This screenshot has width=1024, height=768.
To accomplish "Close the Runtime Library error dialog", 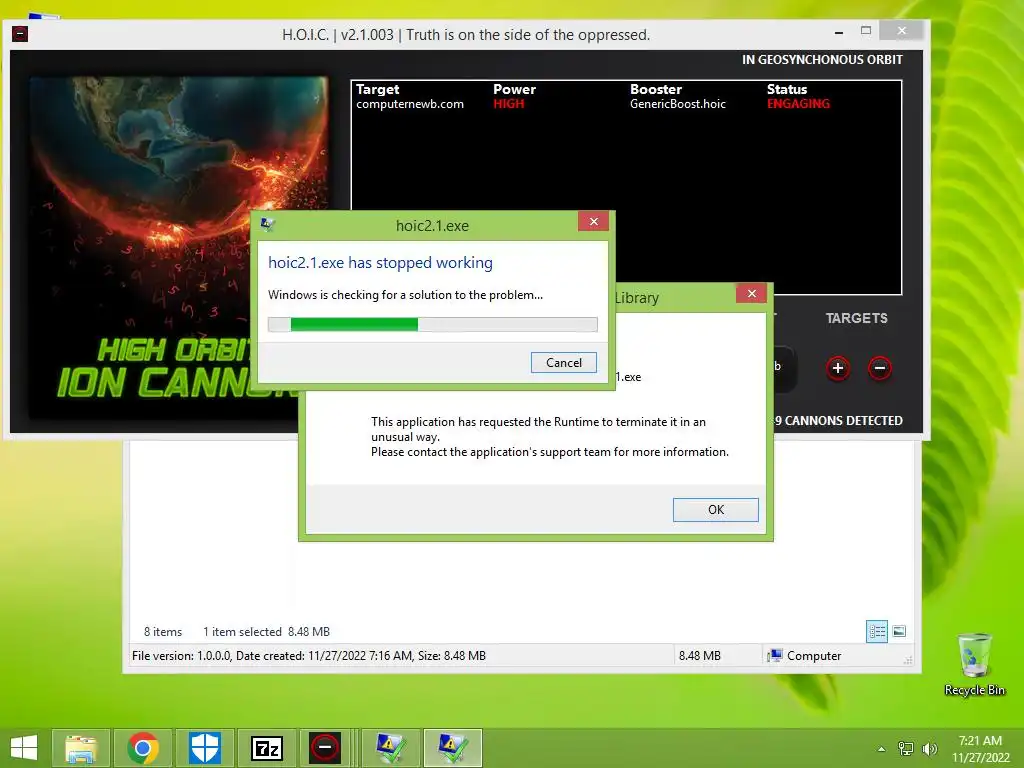I will [x=752, y=293].
